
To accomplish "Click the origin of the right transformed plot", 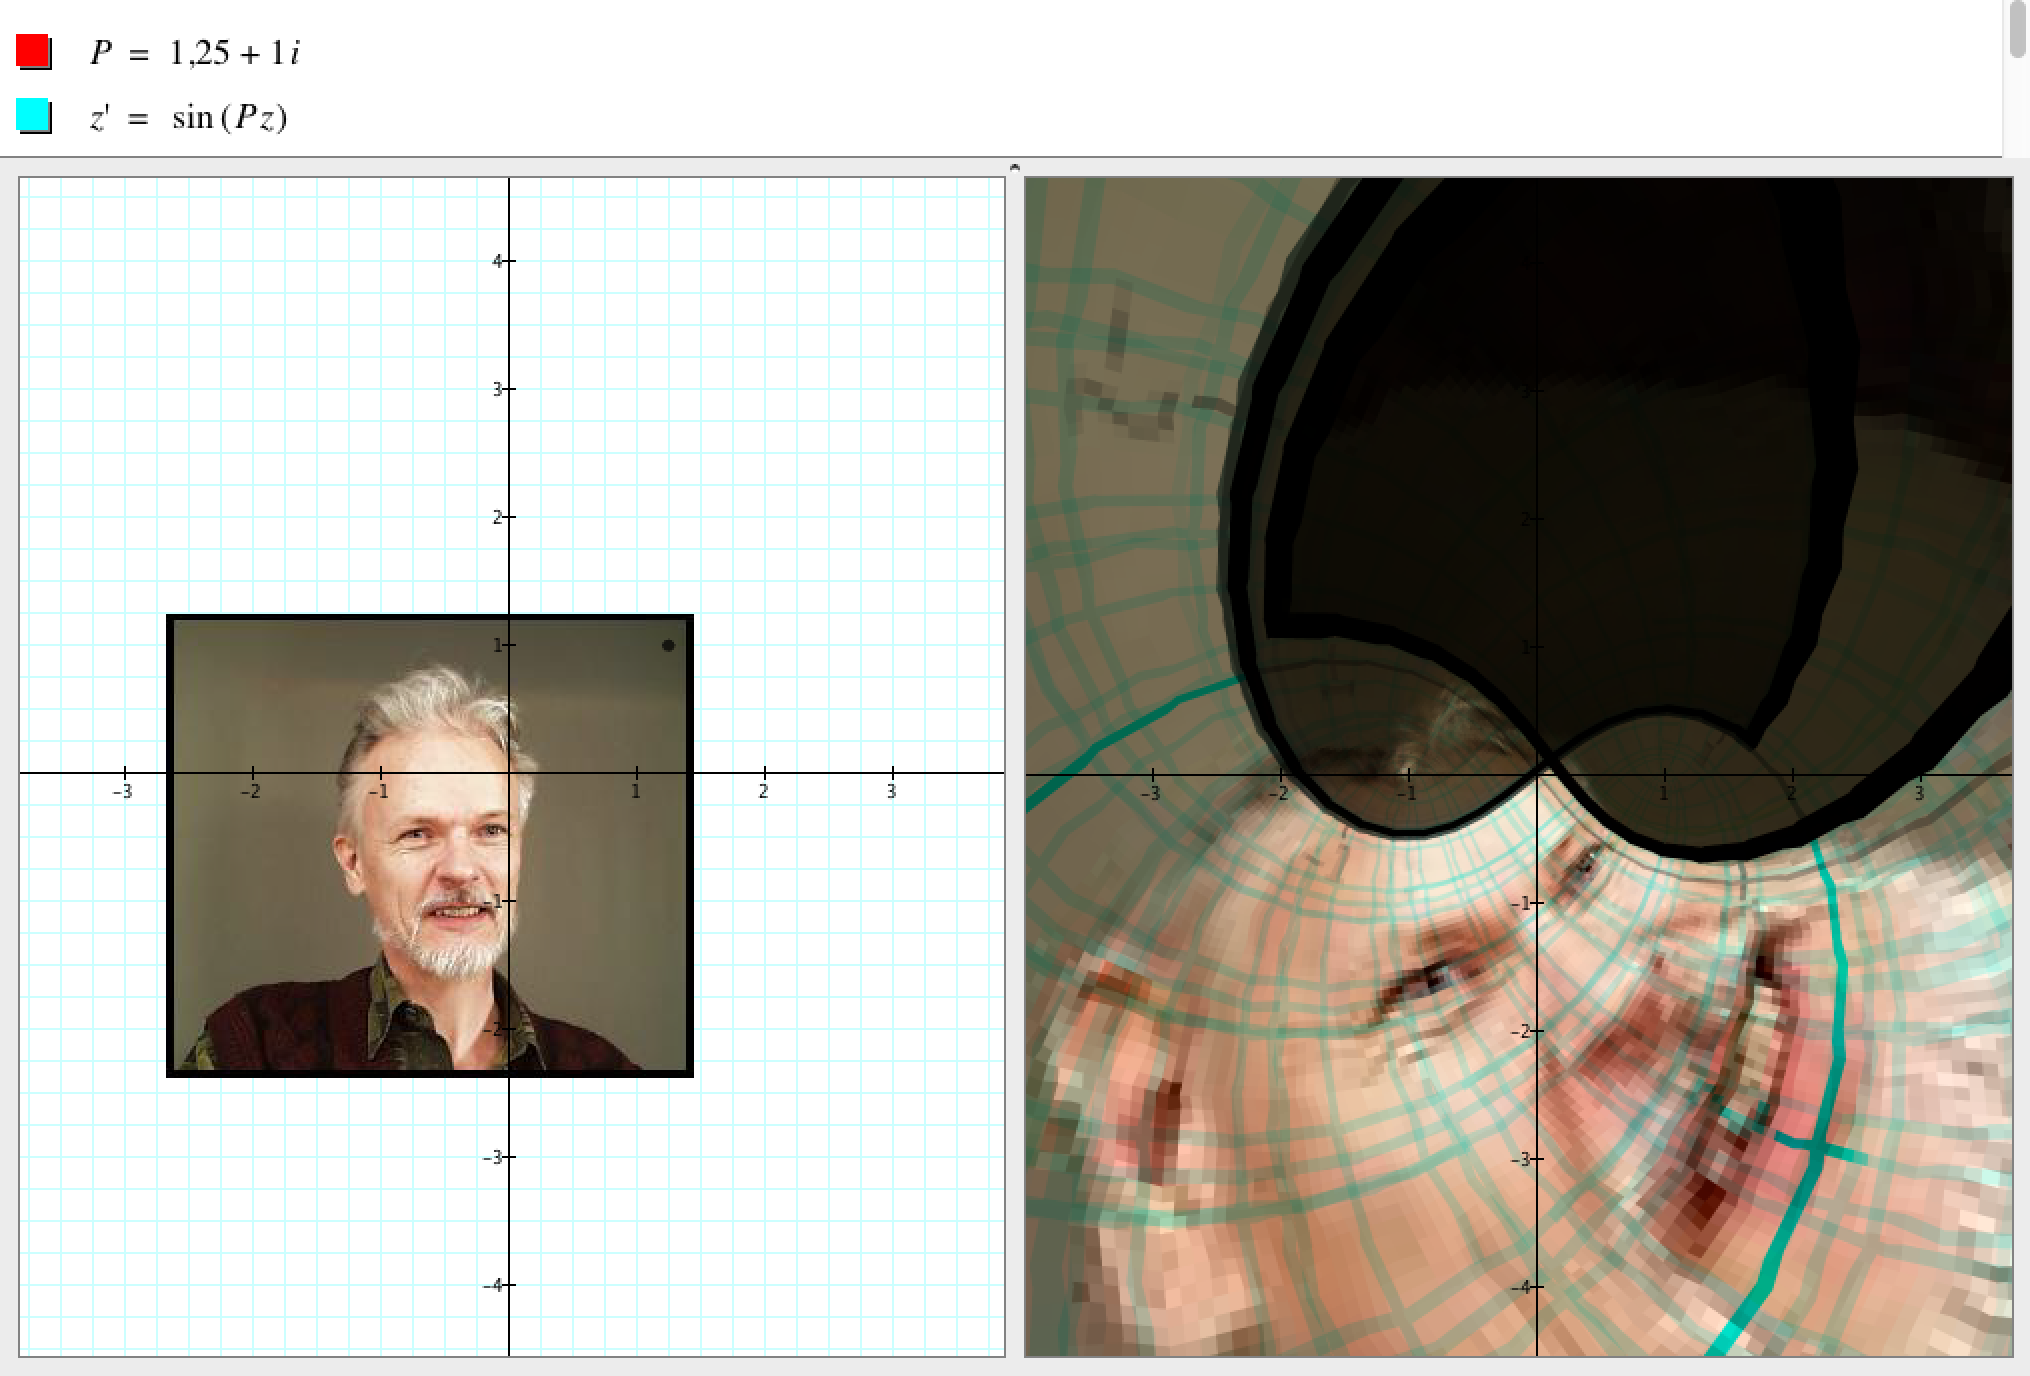I will (1537, 774).
